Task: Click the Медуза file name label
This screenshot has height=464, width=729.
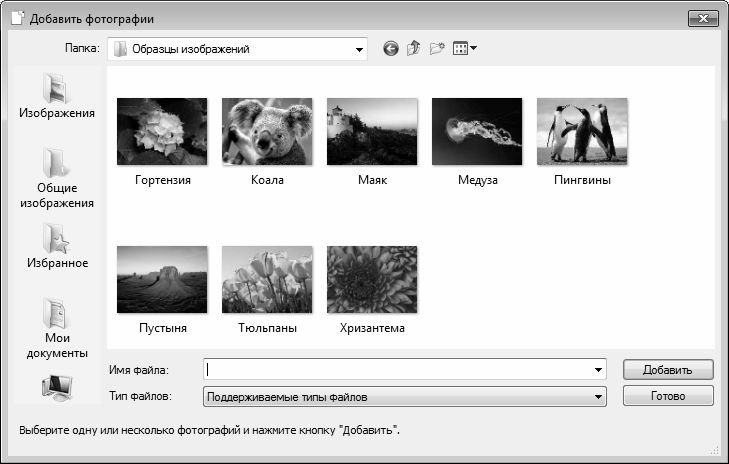Action: coord(477,180)
